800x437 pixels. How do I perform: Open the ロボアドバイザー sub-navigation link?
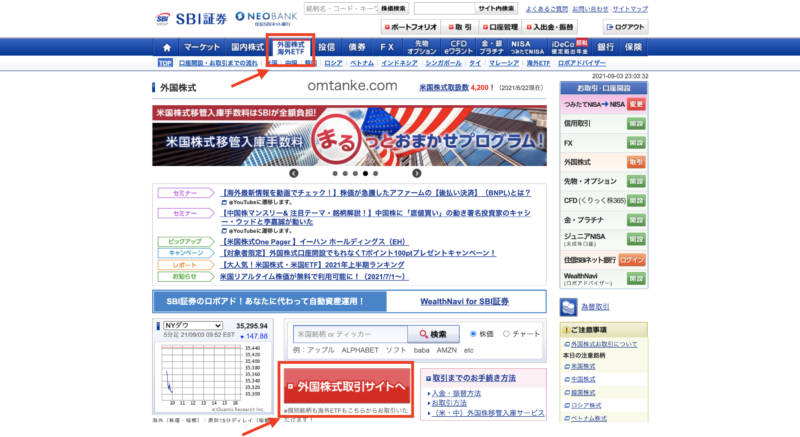click(x=582, y=63)
